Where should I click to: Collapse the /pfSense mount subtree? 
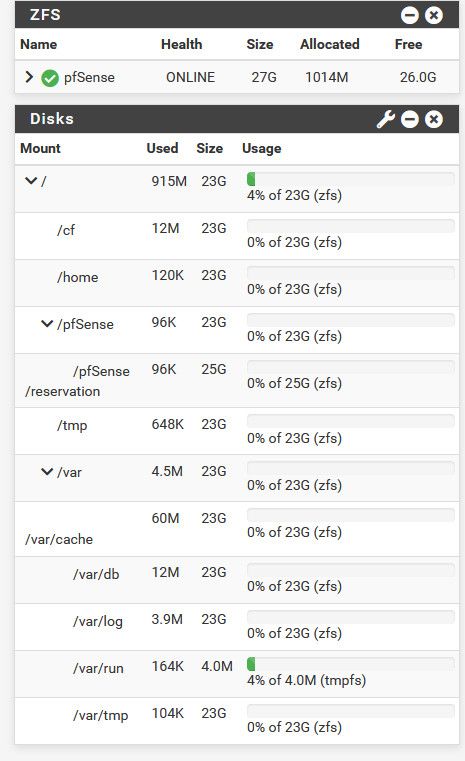click(47, 324)
